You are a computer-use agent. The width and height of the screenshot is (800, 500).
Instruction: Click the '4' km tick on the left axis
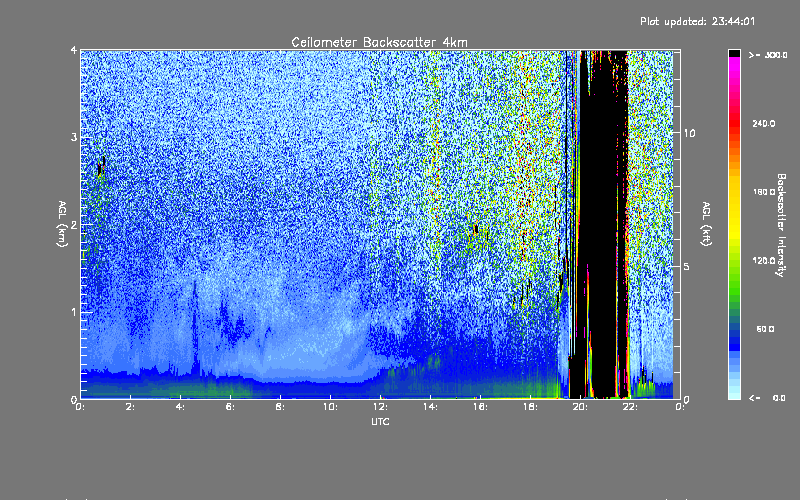74,51
